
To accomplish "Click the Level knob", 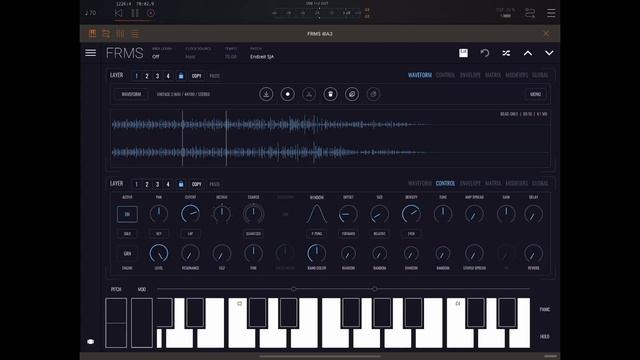I will pos(159,253).
